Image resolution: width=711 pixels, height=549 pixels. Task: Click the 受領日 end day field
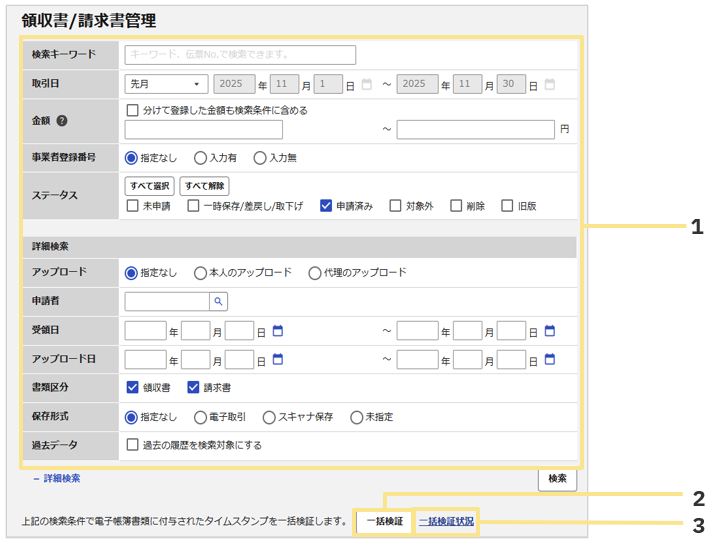511,331
